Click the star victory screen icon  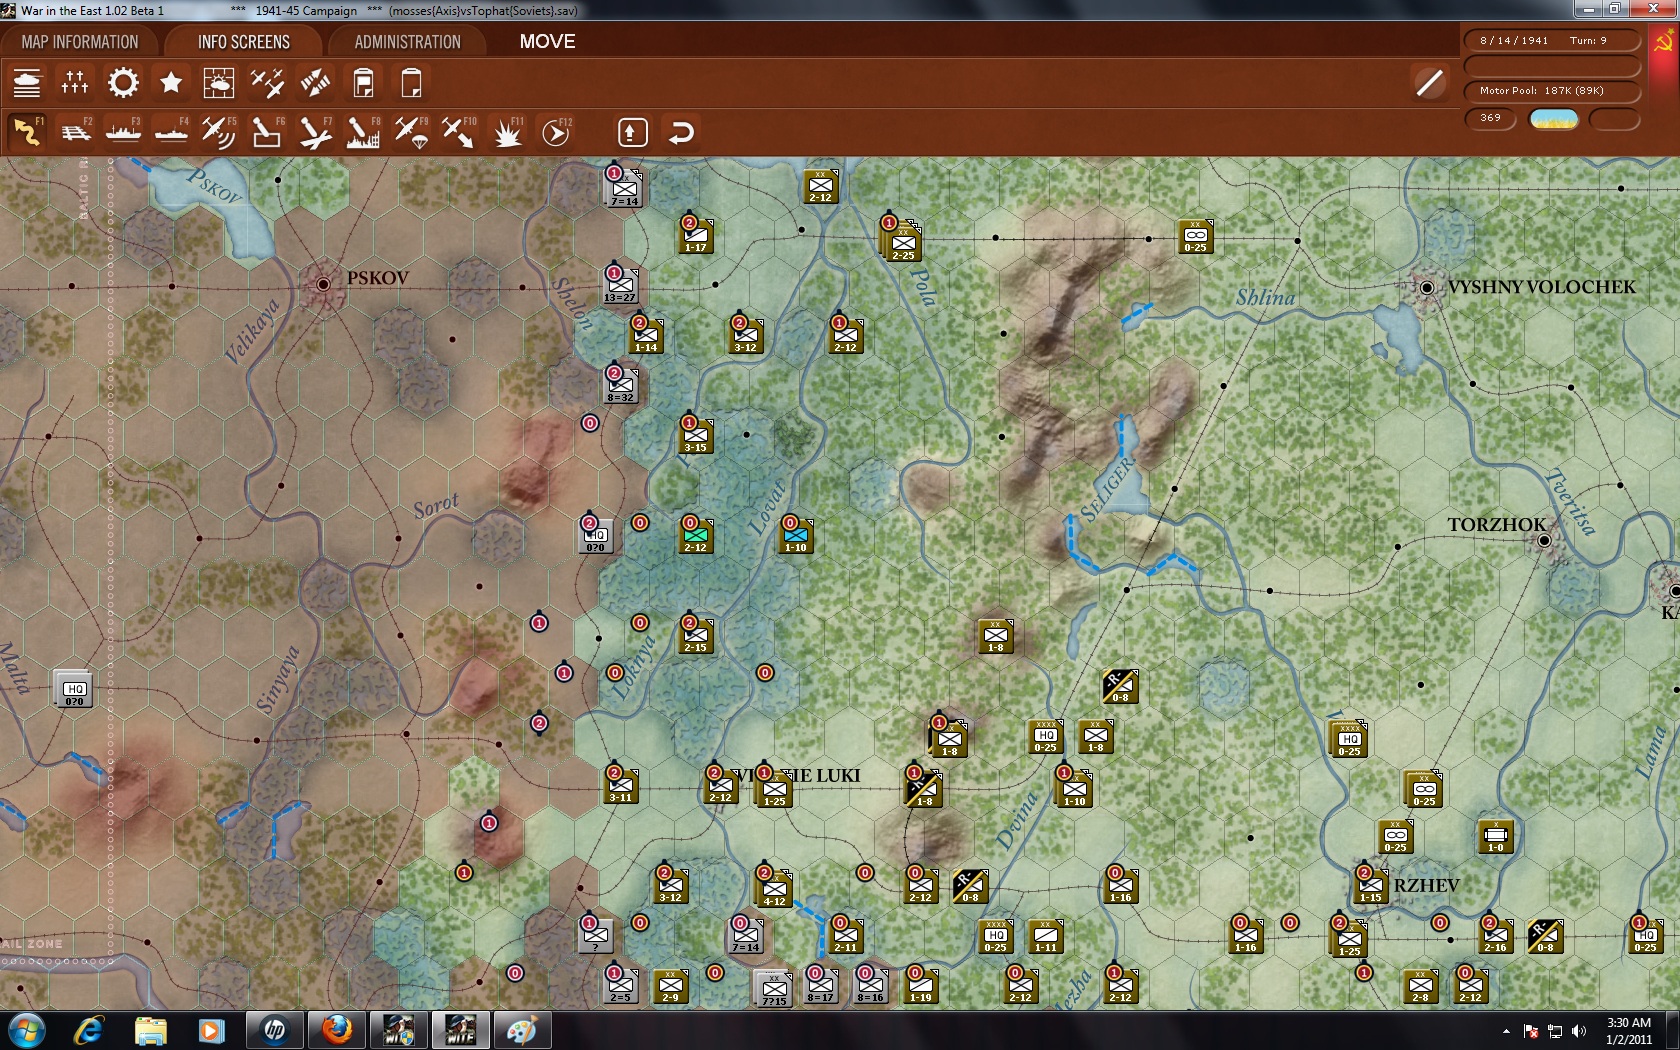(171, 83)
